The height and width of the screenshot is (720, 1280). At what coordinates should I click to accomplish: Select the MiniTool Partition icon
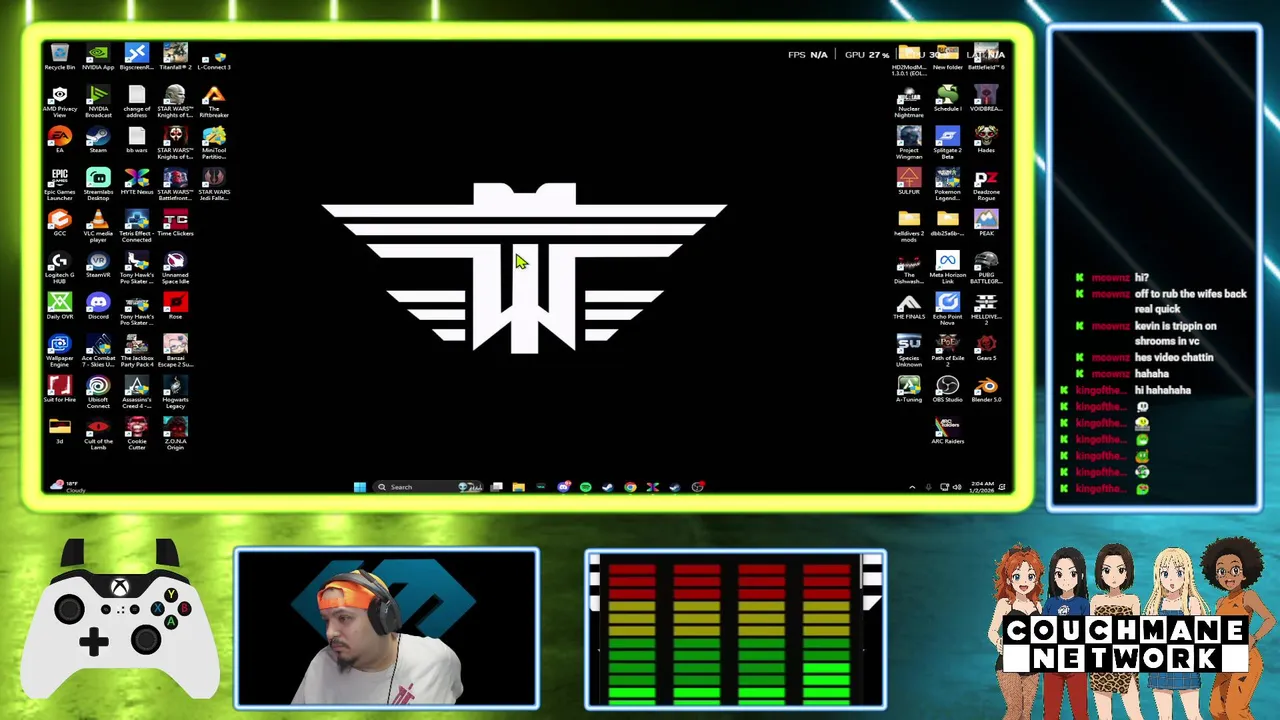[x=214, y=143]
